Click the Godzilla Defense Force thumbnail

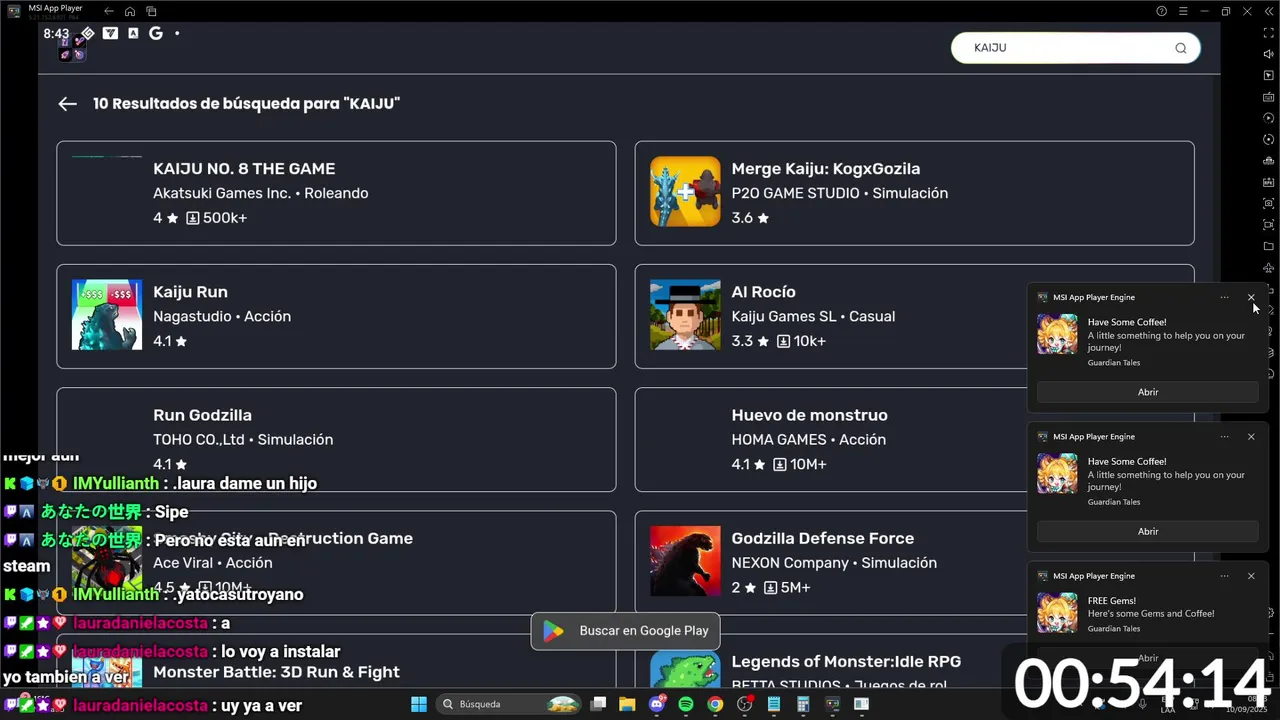[685, 561]
